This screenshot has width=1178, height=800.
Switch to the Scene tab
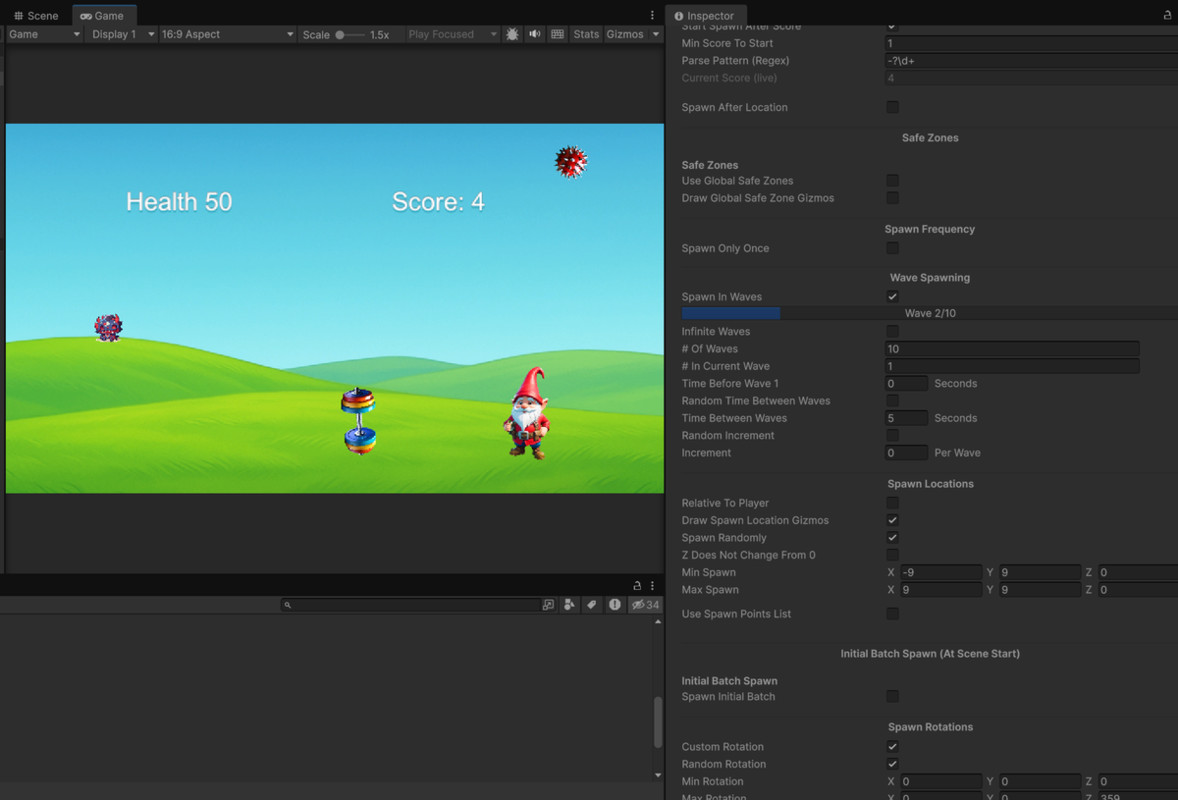coord(36,16)
